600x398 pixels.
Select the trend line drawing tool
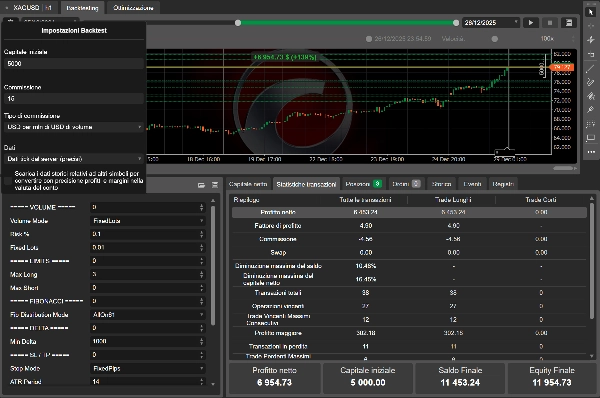click(591, 69)
